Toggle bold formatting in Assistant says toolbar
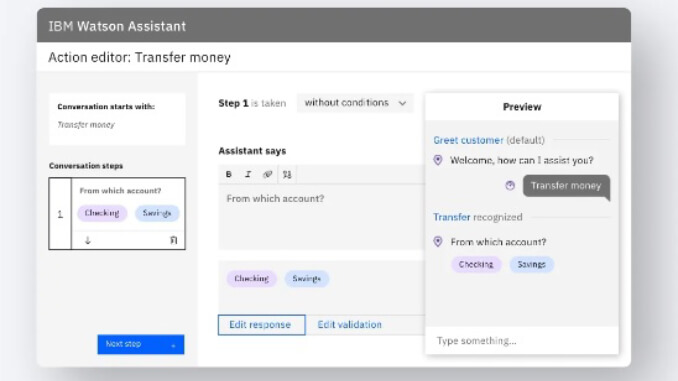 [x=228, y=174]
